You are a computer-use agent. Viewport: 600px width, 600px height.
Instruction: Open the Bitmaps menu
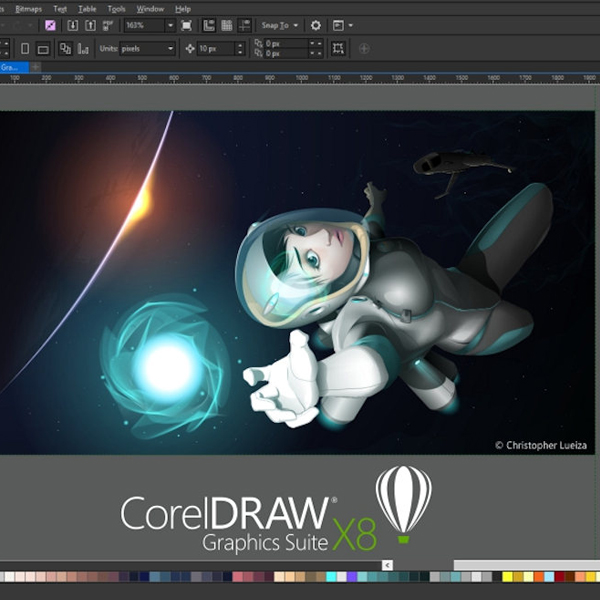coord(30,8)
